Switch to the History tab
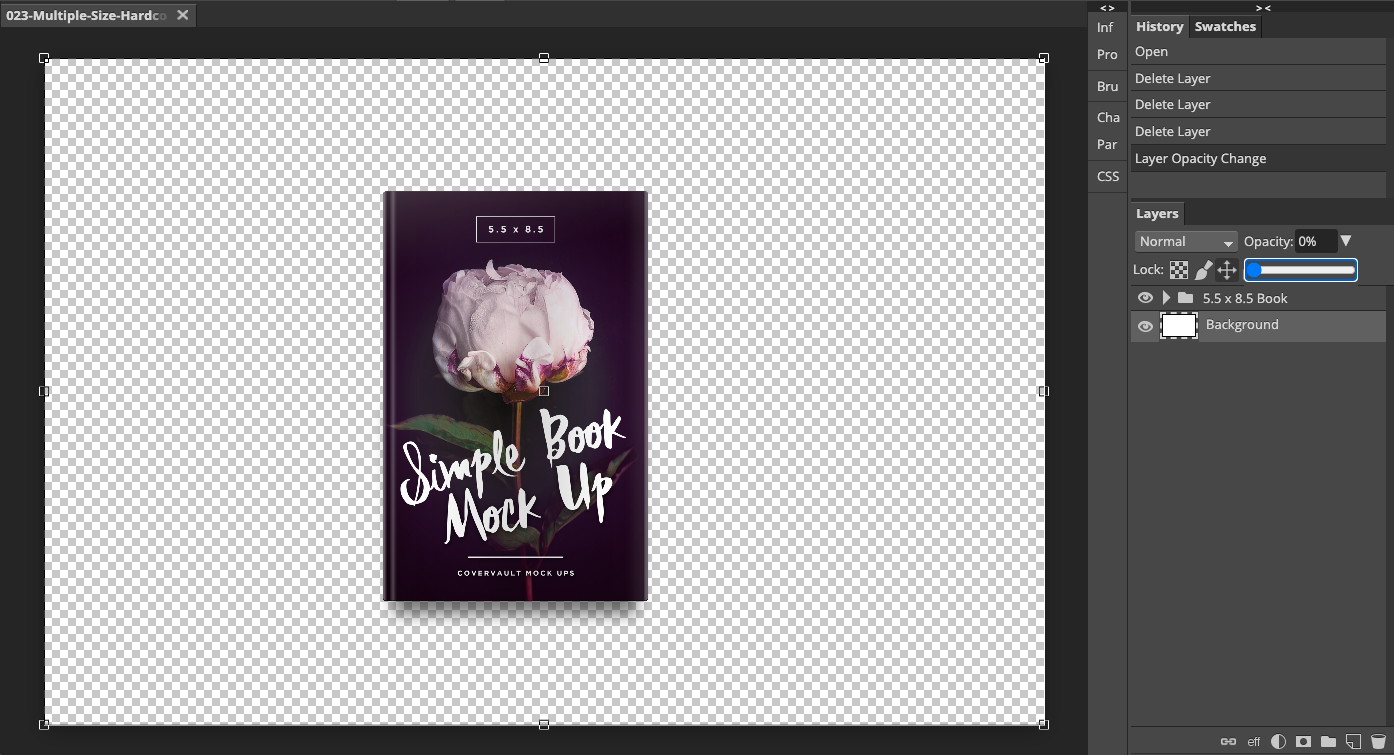The height and width of the screenshot is (755, 1394). click(x=1159, y=27)
